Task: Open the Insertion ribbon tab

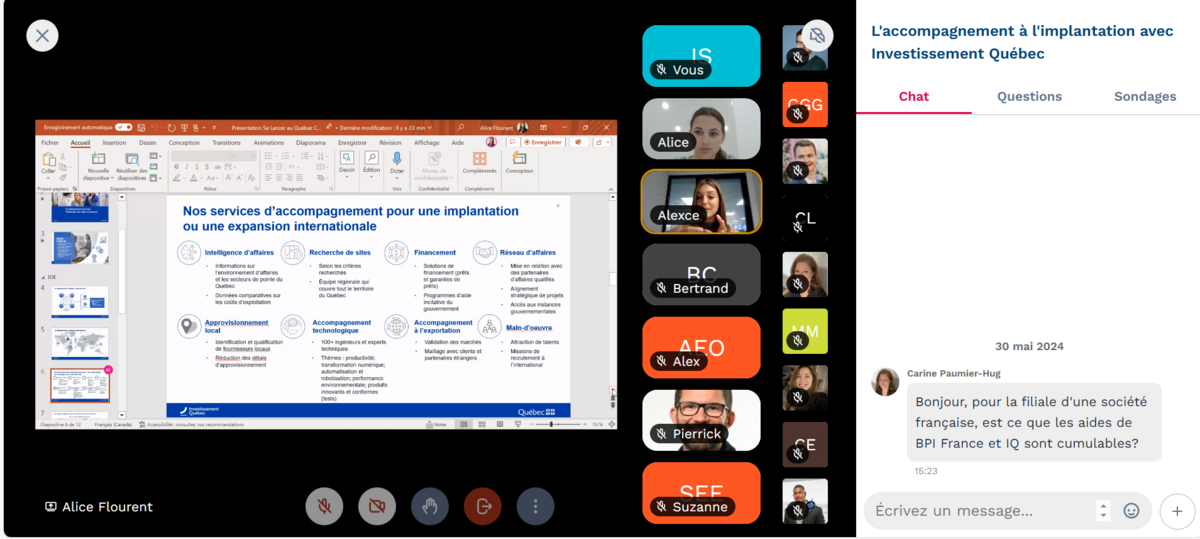Action: 114,143
